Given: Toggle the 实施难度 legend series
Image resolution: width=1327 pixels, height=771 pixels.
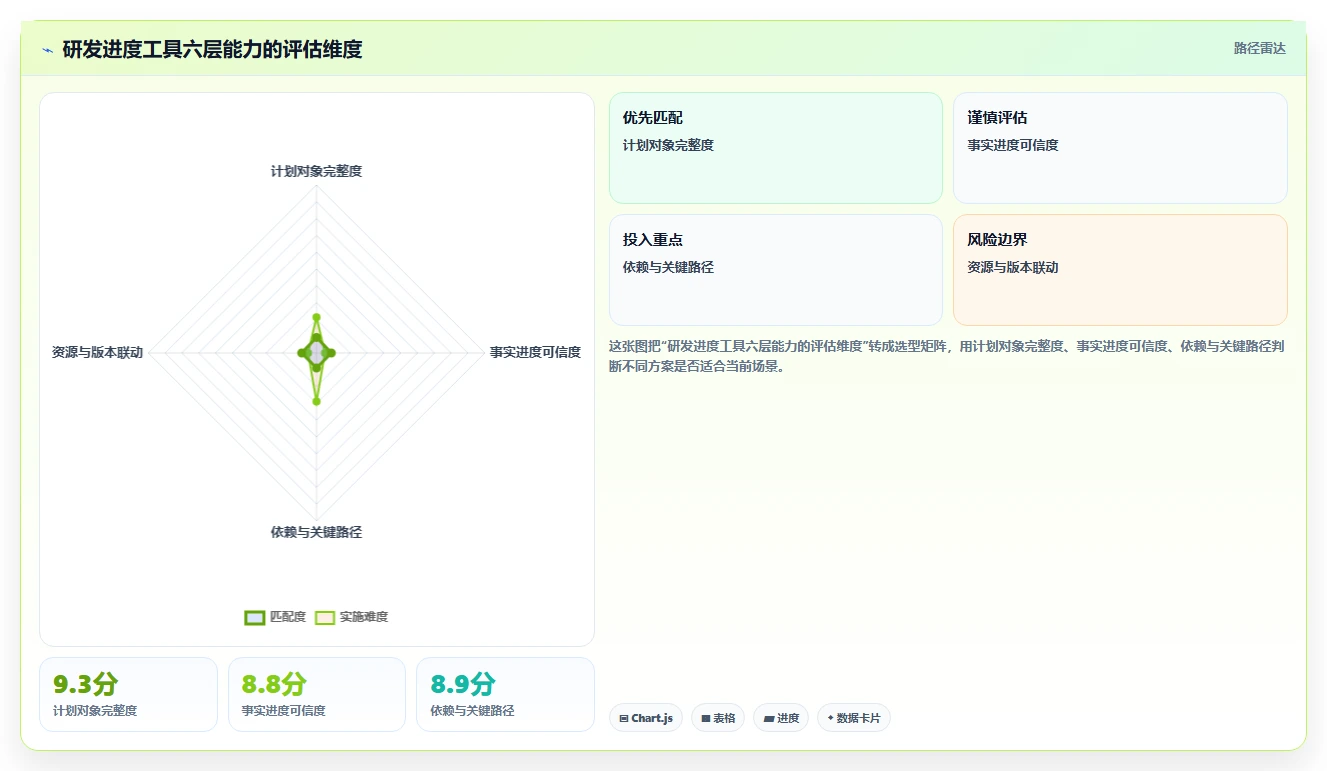Looking at the screenshot, I should [351, 617].
